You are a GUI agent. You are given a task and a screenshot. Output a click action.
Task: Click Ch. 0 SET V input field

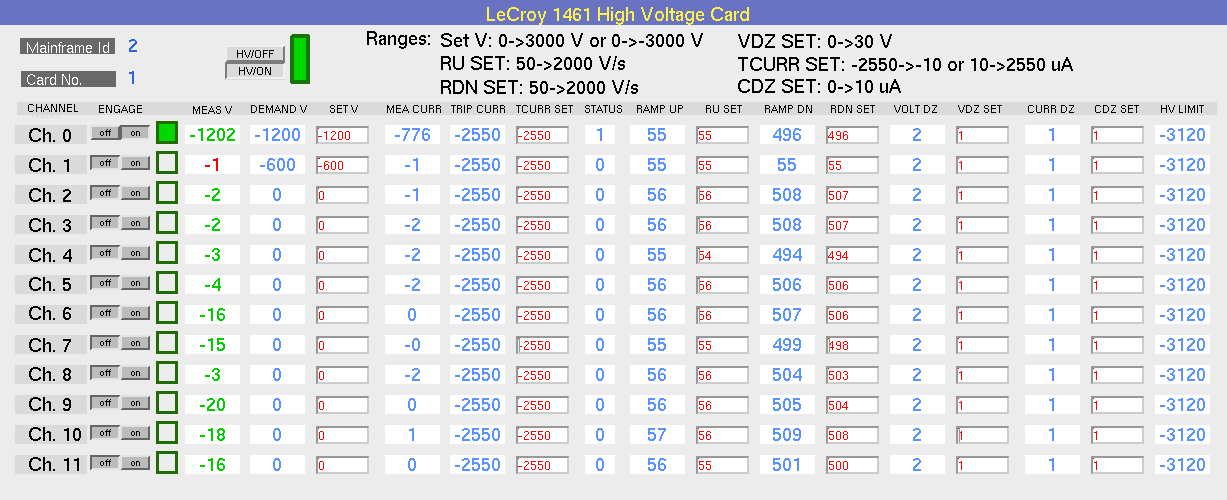click(342, 135)
